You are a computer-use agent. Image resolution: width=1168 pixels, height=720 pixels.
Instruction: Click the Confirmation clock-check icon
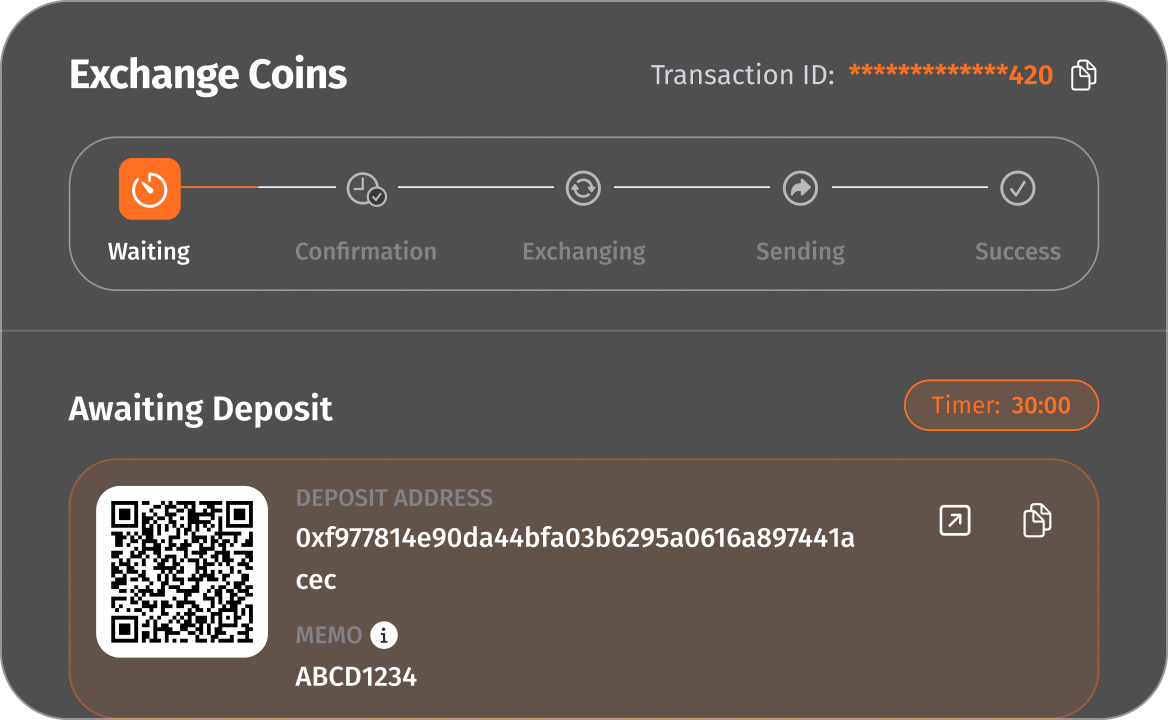tap(366, 188)
